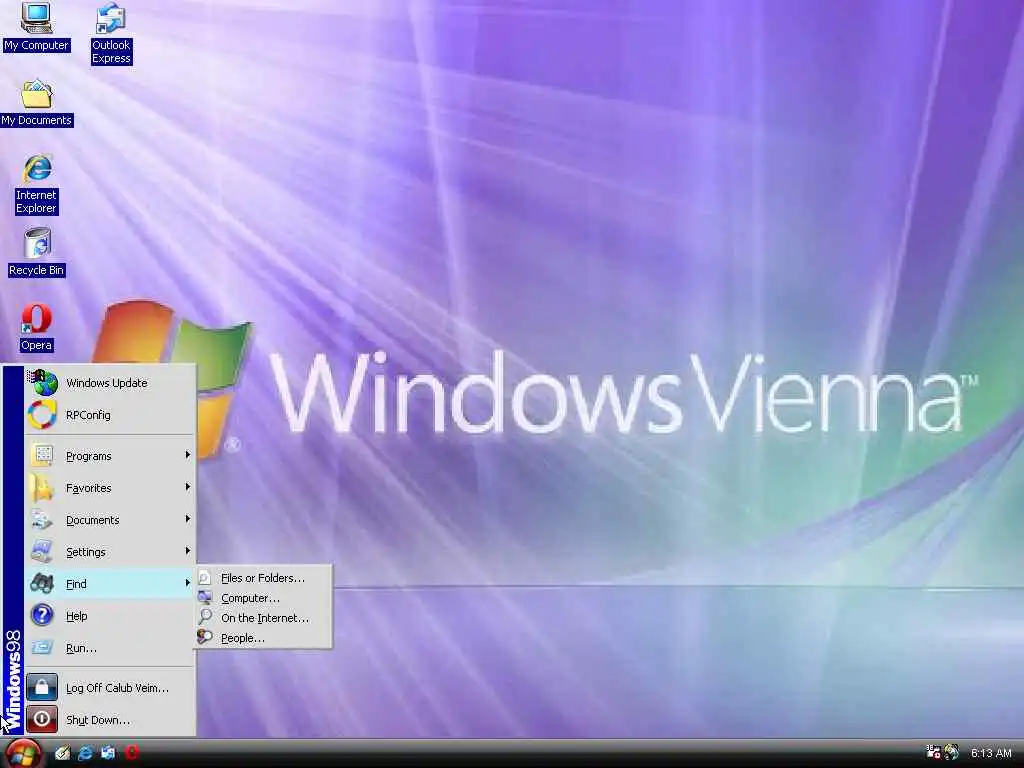
Task: Launch Opera from the quick launch bar
Action: [x=131, y=753]
